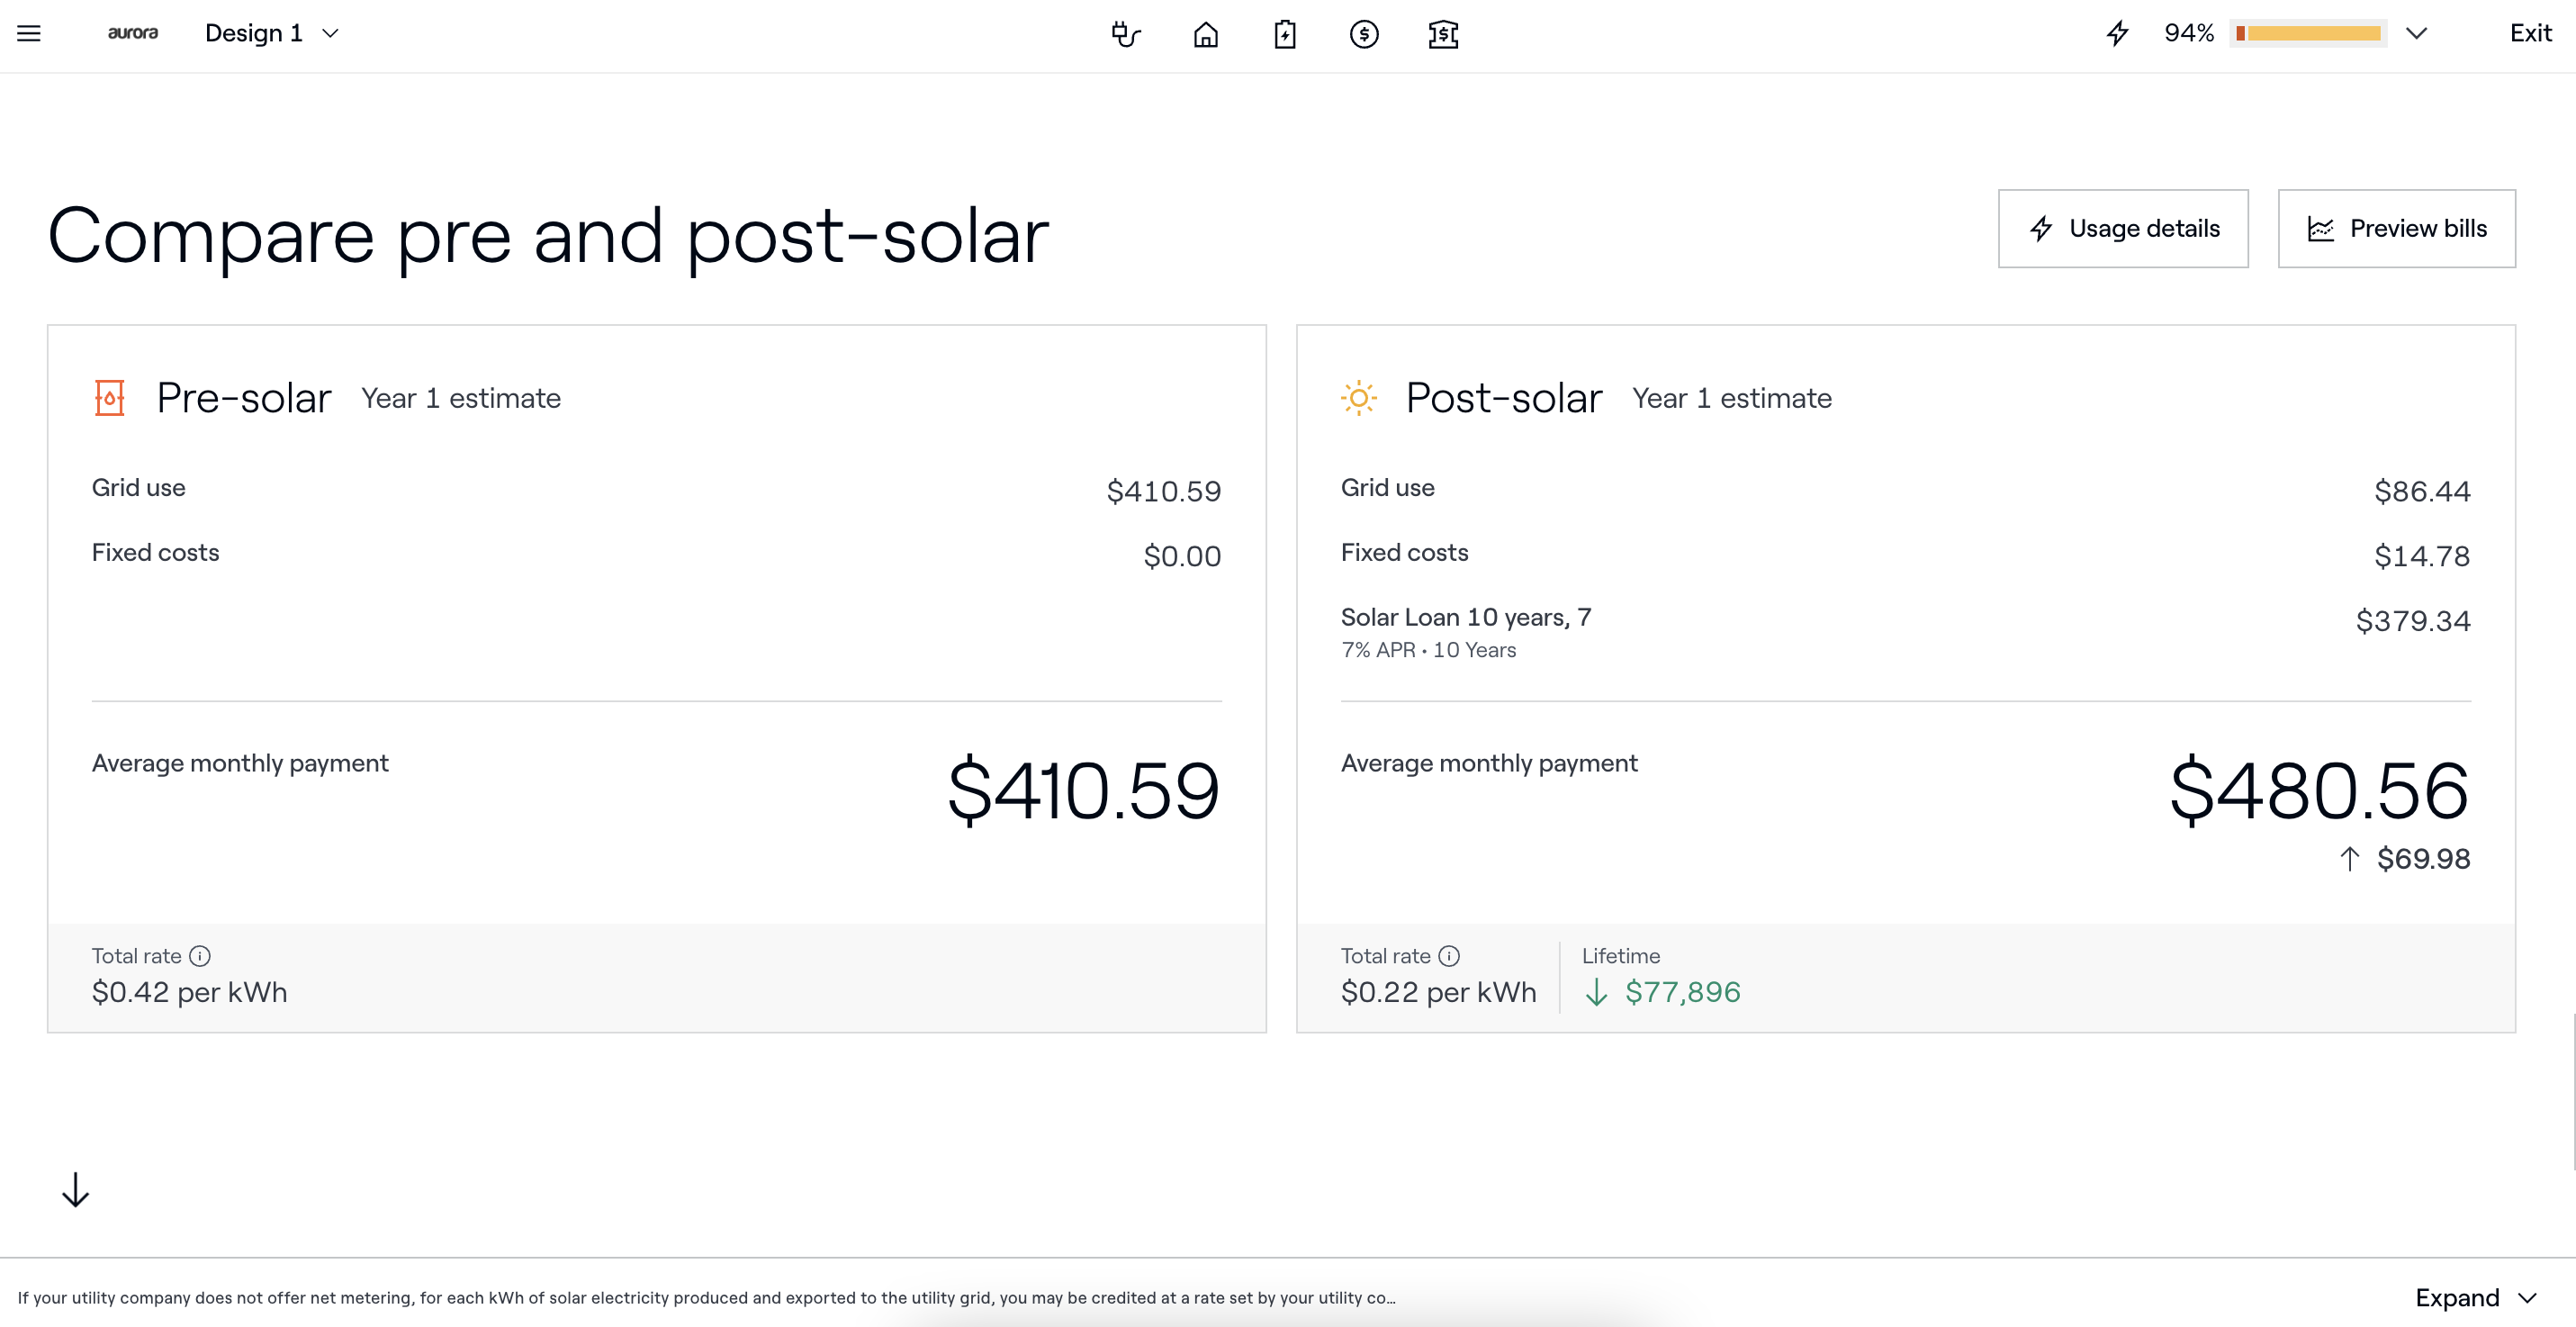Image resolution: width=2576 pixels, height=1327 pixels.
Task: Expand the net metering disclaimer
Action: [x=2475, y=1297]
